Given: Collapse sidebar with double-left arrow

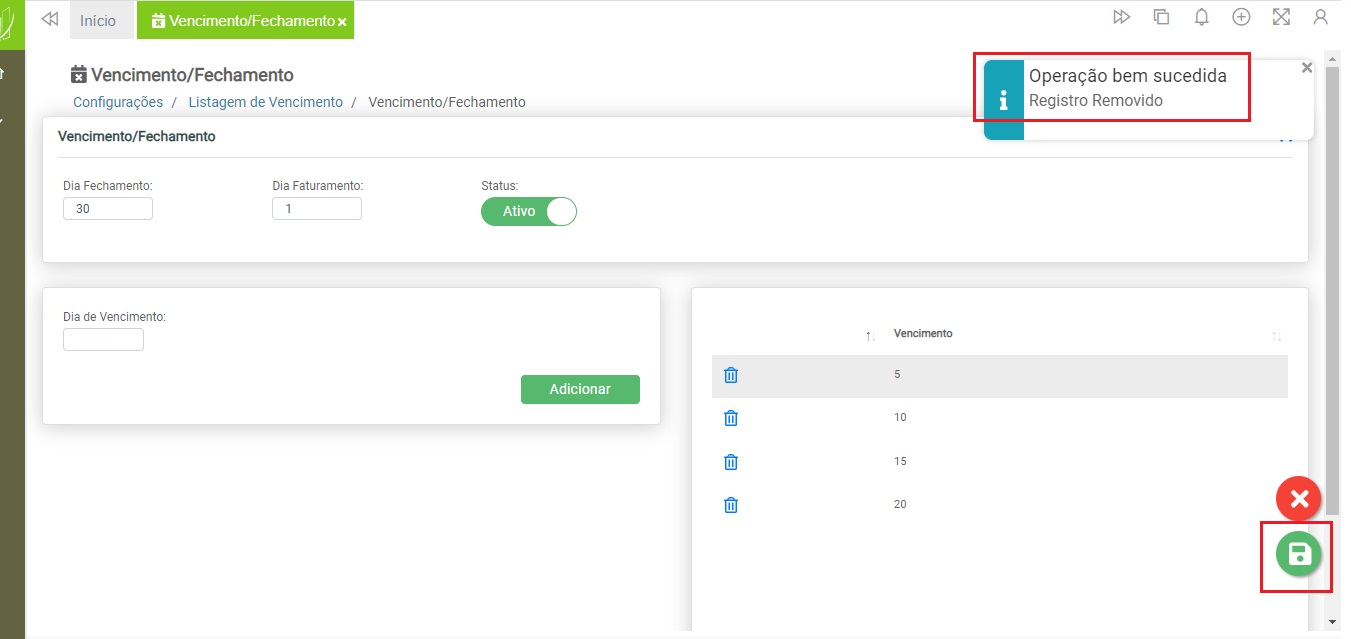Looking at the screenshot, I should pyautogui.click(x=49, y=20).
